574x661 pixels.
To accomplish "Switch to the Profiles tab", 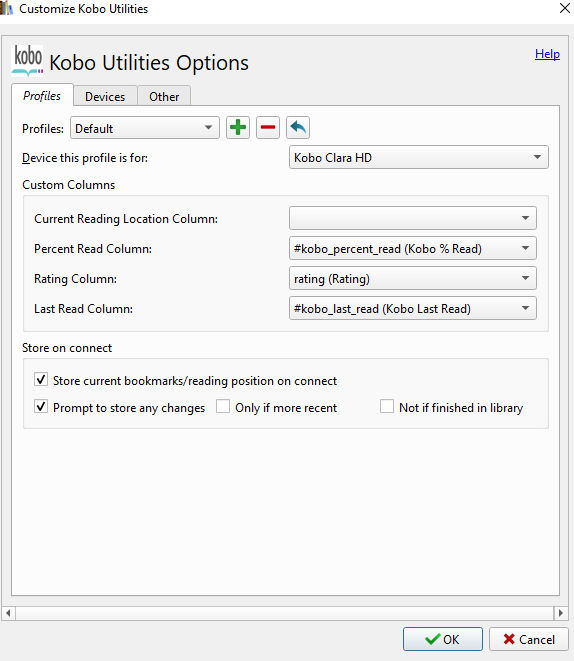I will tap(42, 96).
